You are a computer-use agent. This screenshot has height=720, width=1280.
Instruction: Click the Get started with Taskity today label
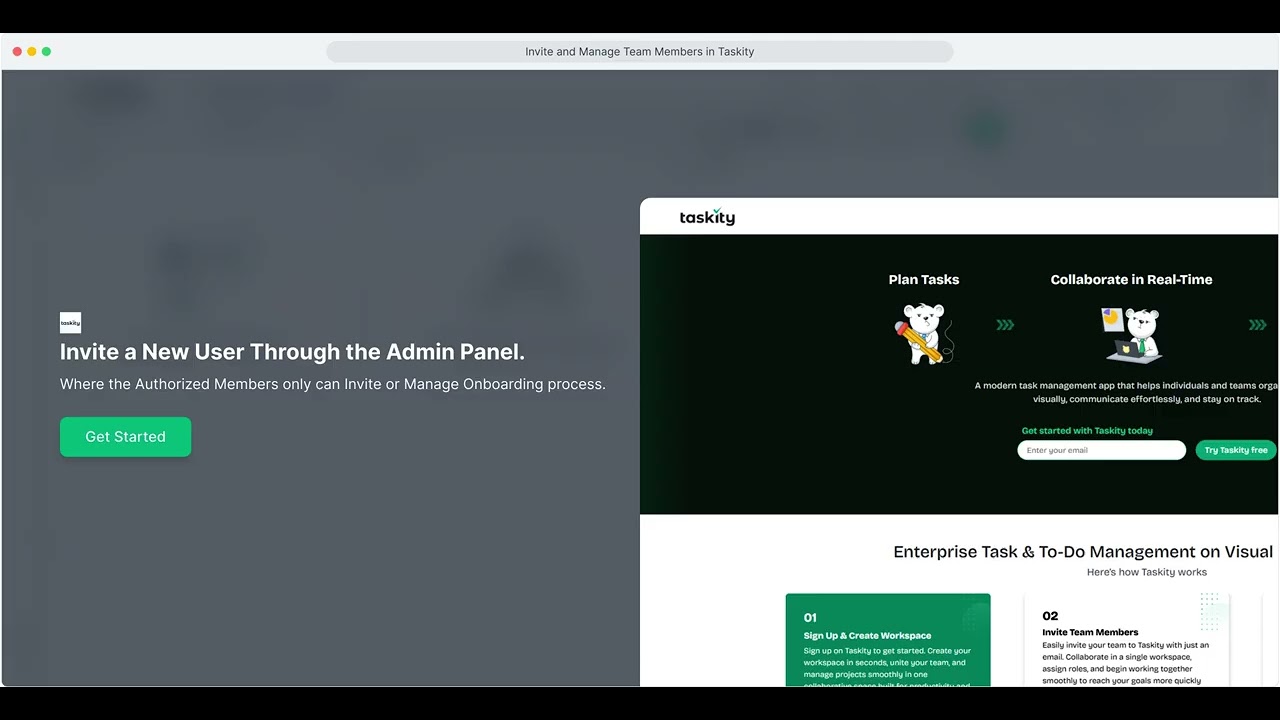(x=1086, y=431)
